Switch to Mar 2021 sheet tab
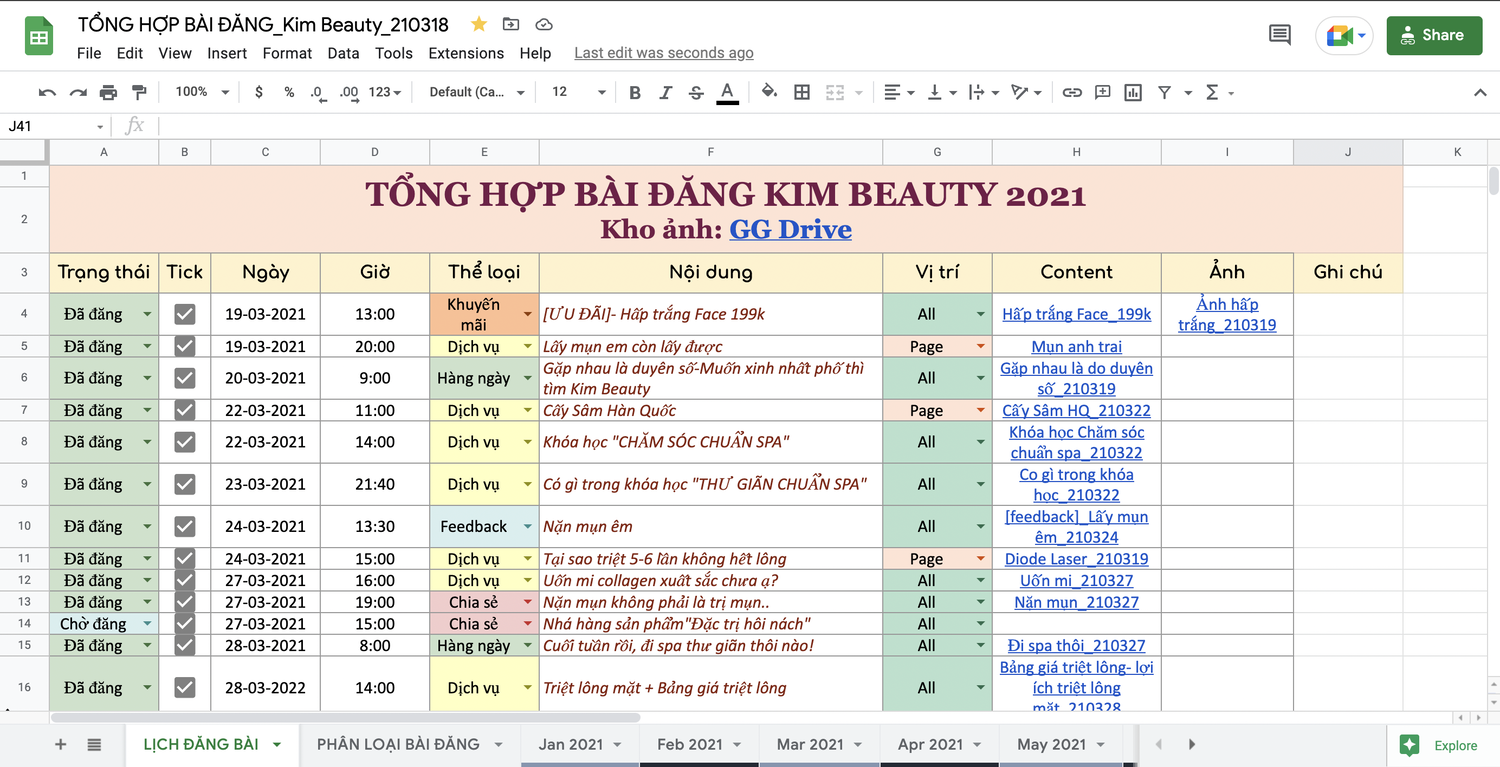Image resolution: width=1500 pixels, height=767 pixels. coord(810,744)
